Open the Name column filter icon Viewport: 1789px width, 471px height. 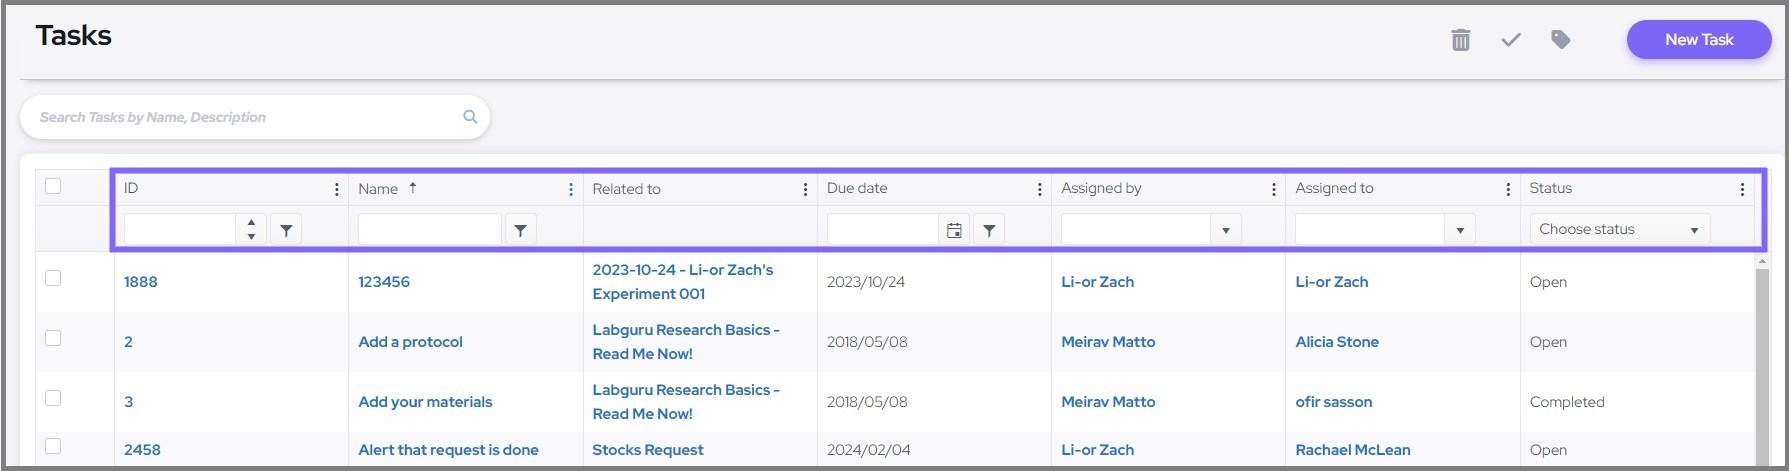pos(520,230)
